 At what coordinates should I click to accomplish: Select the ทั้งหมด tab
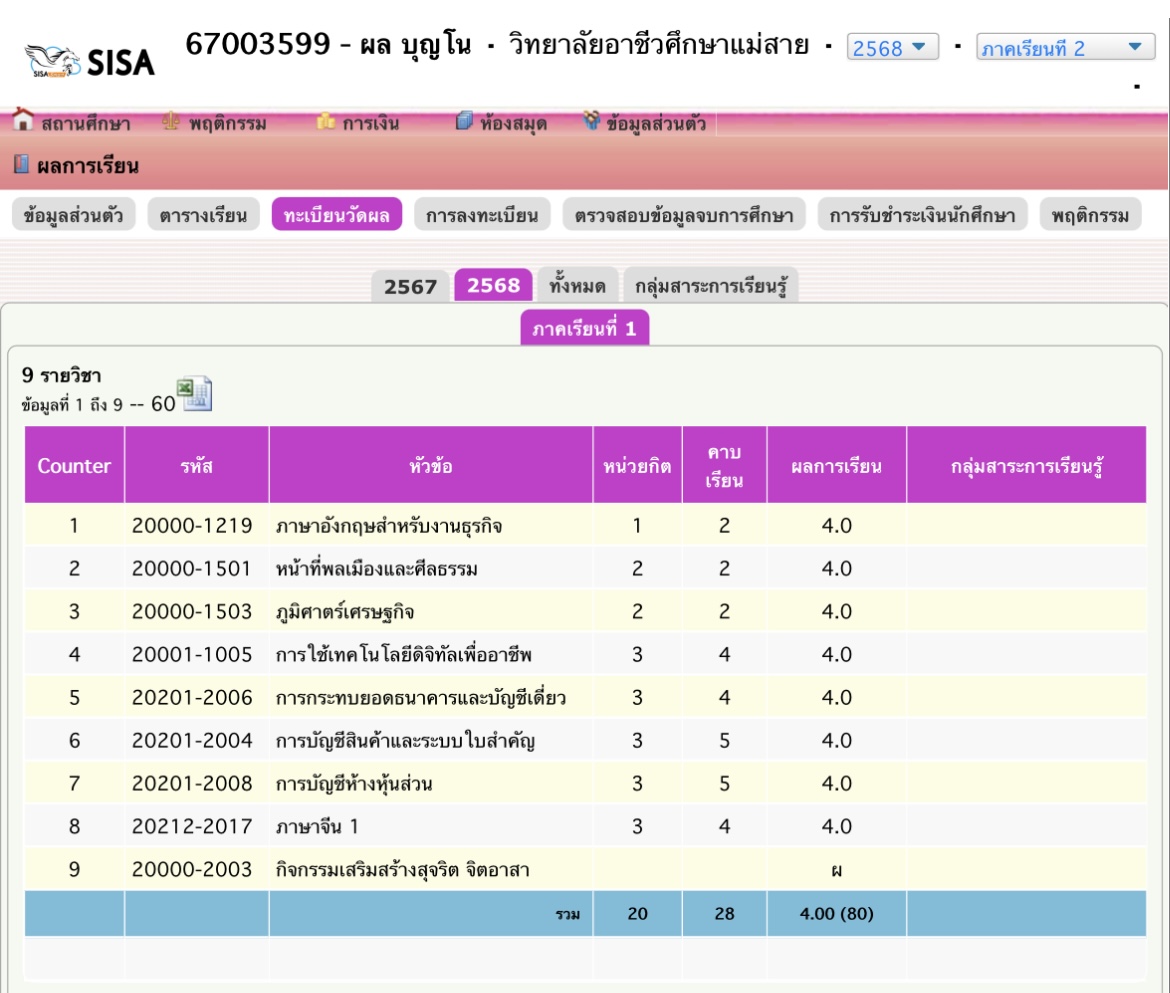pyautogui.click(x=577, y=286)
